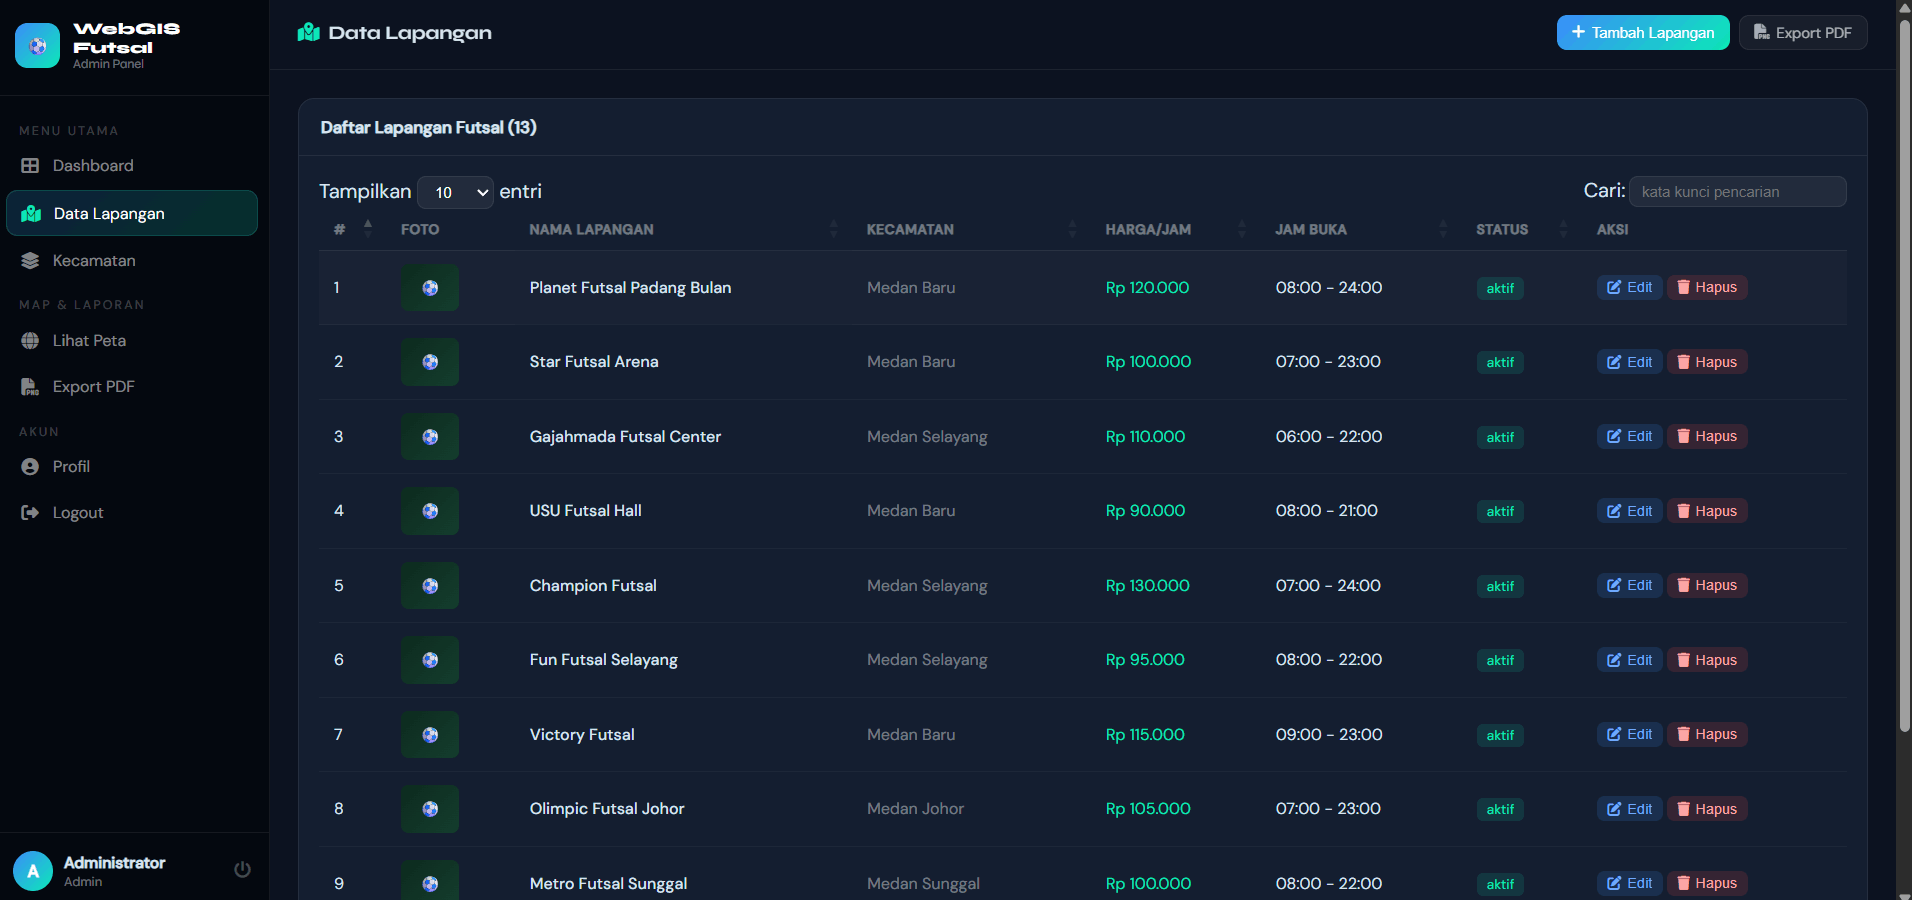The height and width of the screenshot is (900, 1912).
Task: Sort table by the # column
Action: [352, 229]
